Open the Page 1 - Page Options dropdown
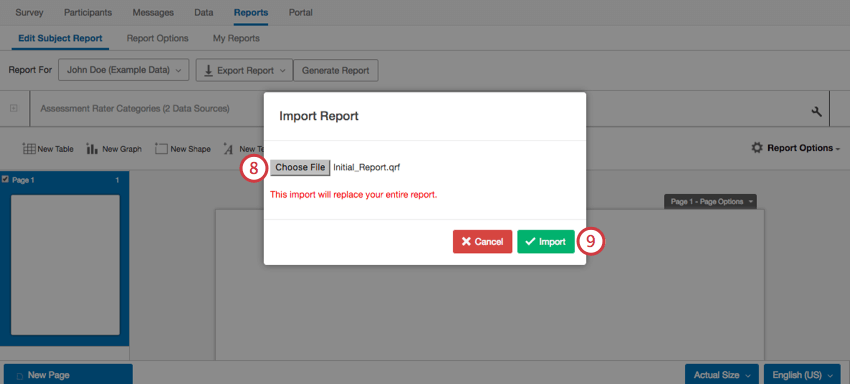The width and height of the screenshot is (850, 384). point(711,201)
